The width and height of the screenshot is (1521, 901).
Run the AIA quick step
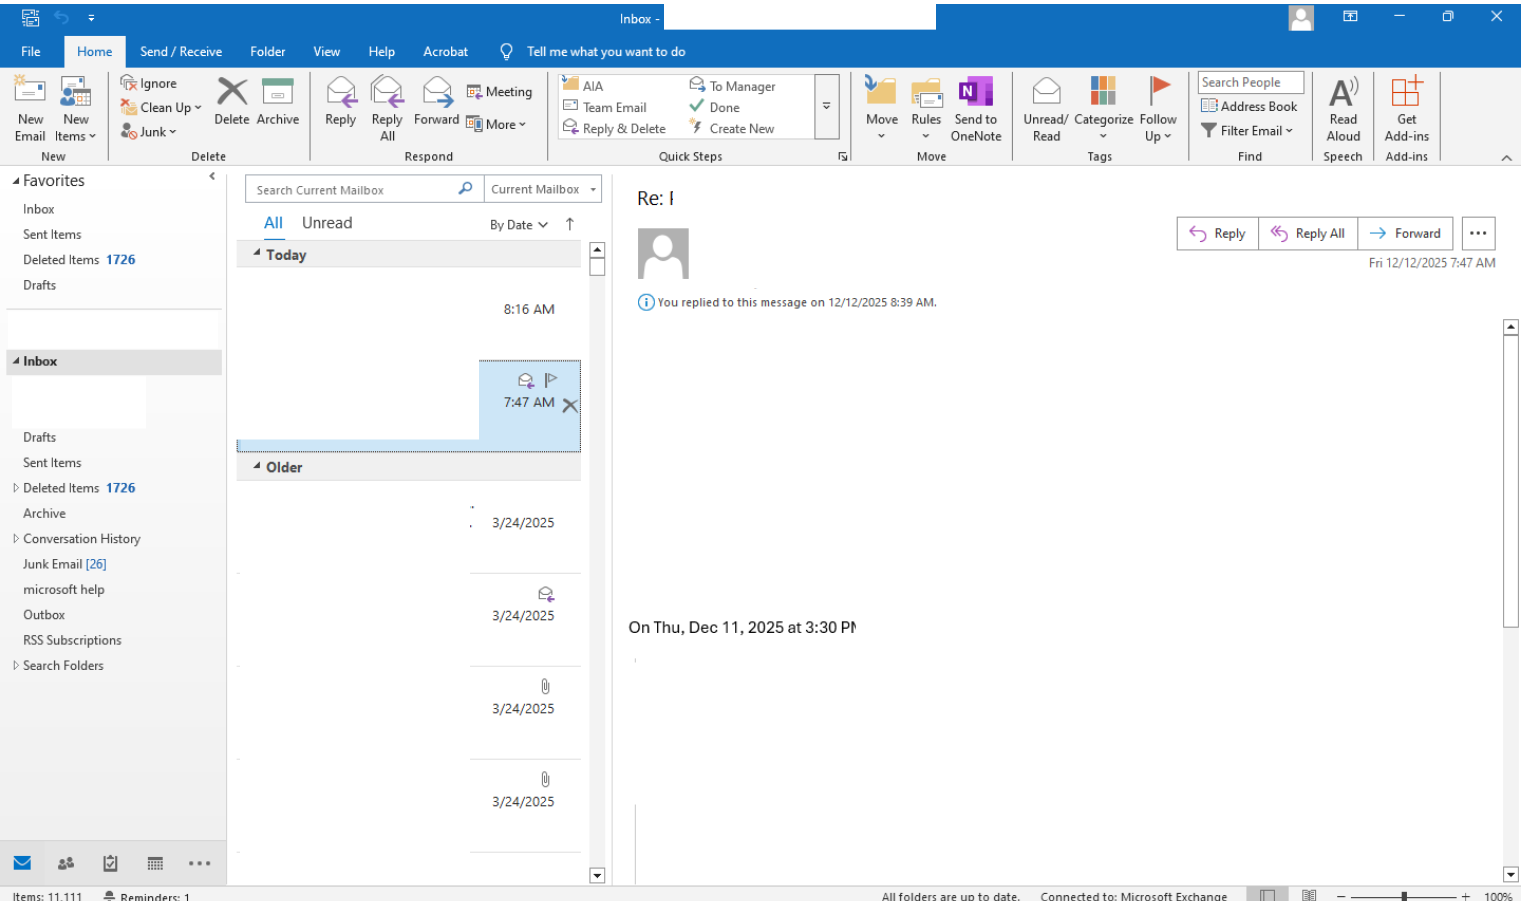click(583, 86)
